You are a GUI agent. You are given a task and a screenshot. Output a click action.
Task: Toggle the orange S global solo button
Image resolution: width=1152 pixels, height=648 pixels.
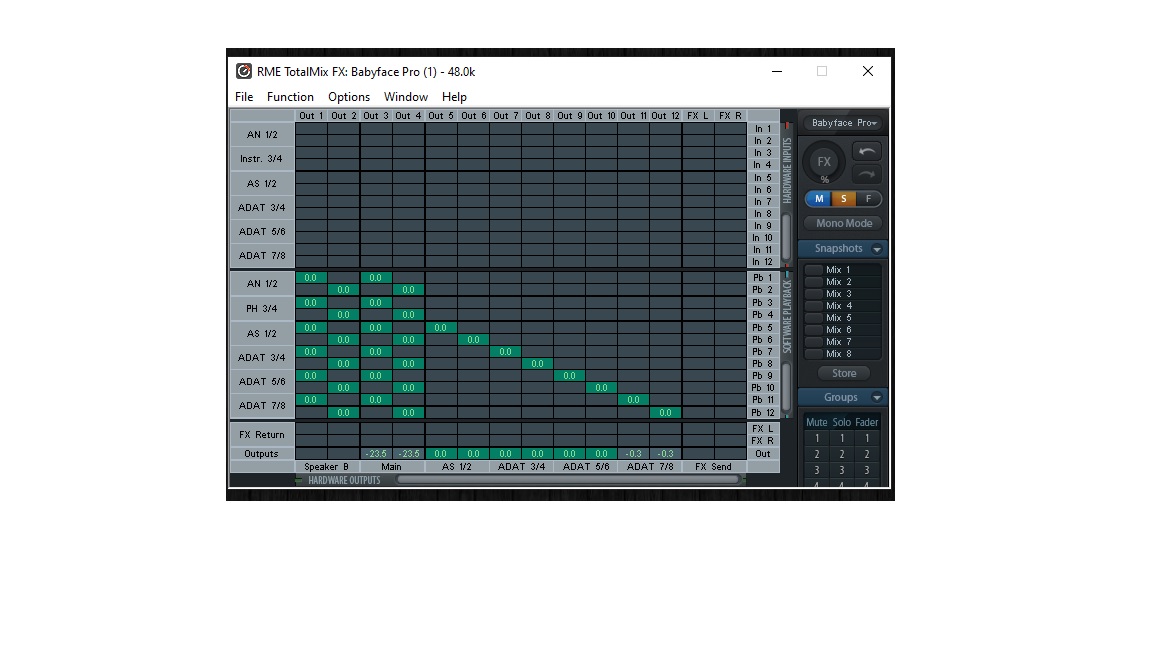(x=843, y=199)
